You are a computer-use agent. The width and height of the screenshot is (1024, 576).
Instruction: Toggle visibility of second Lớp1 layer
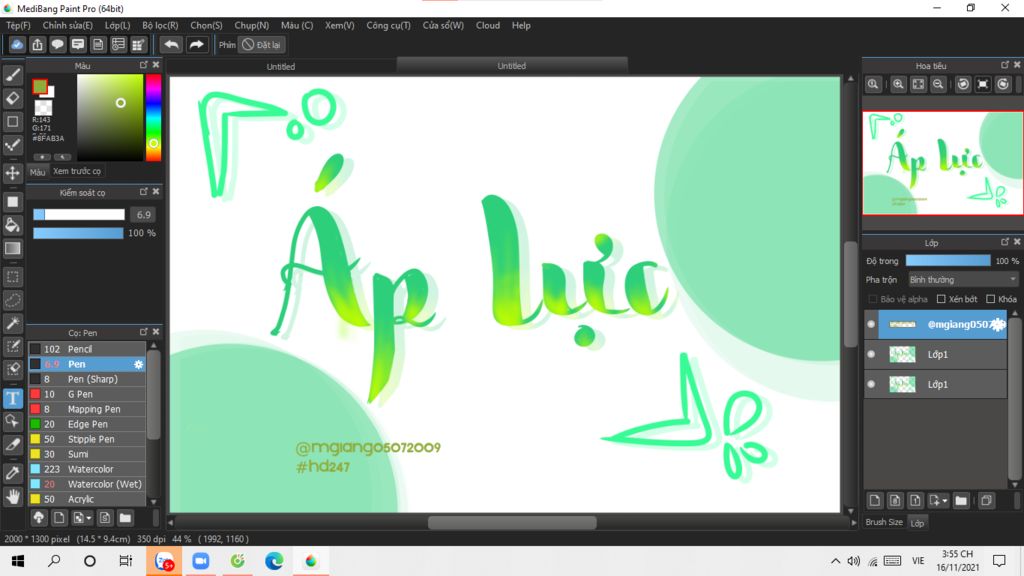(871, 385)
